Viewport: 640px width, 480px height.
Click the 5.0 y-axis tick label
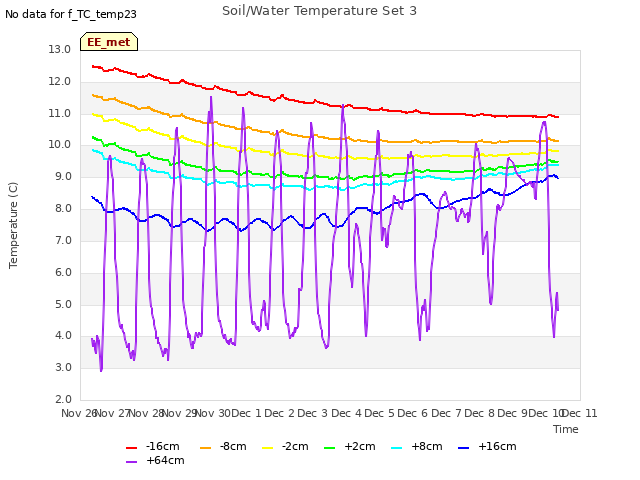click(63, 304)
